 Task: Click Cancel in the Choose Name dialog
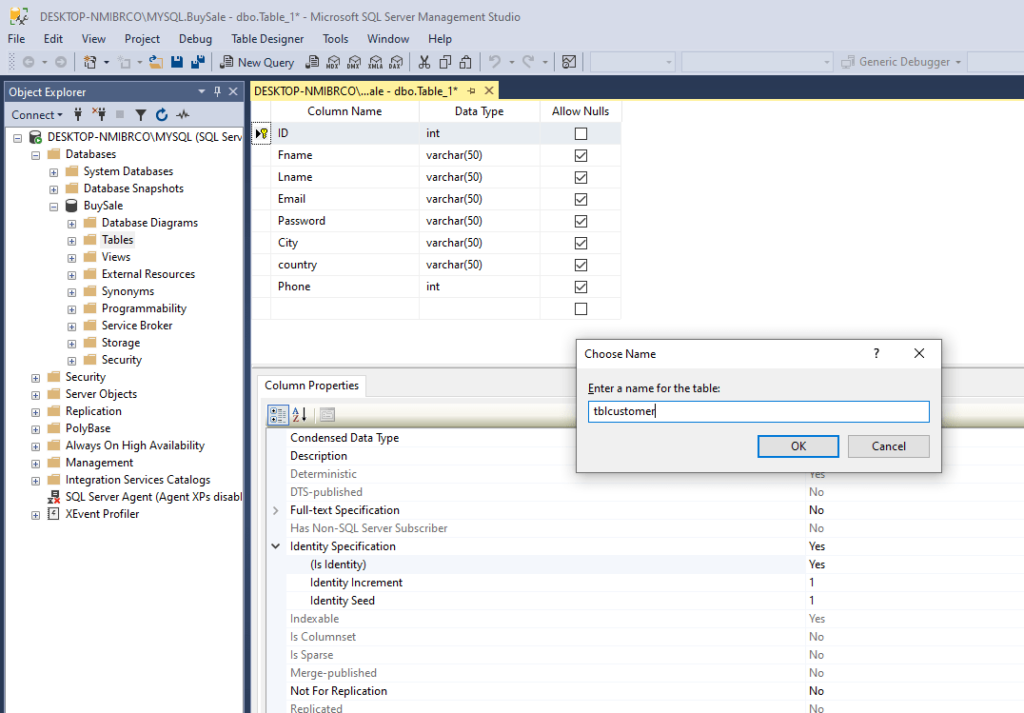click(888, 446)
